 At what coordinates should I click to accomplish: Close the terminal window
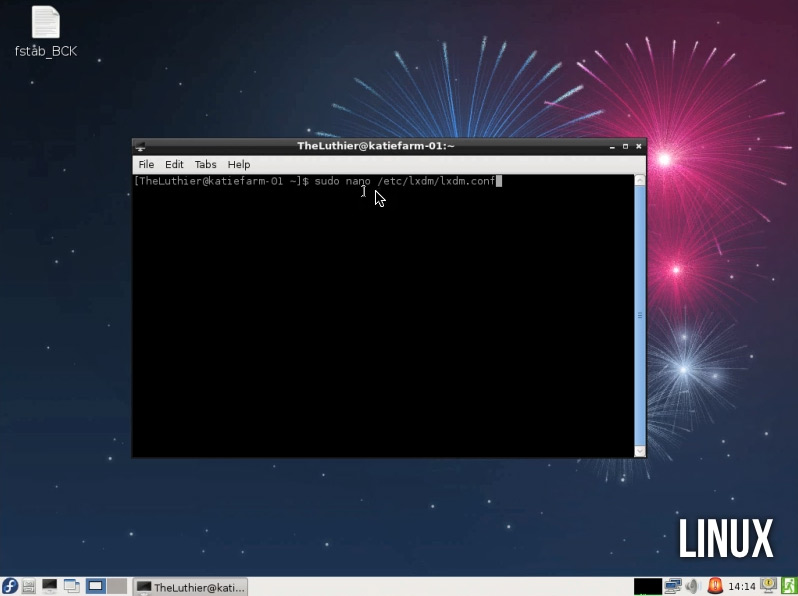pyautogui.click(x=639, y=147)
